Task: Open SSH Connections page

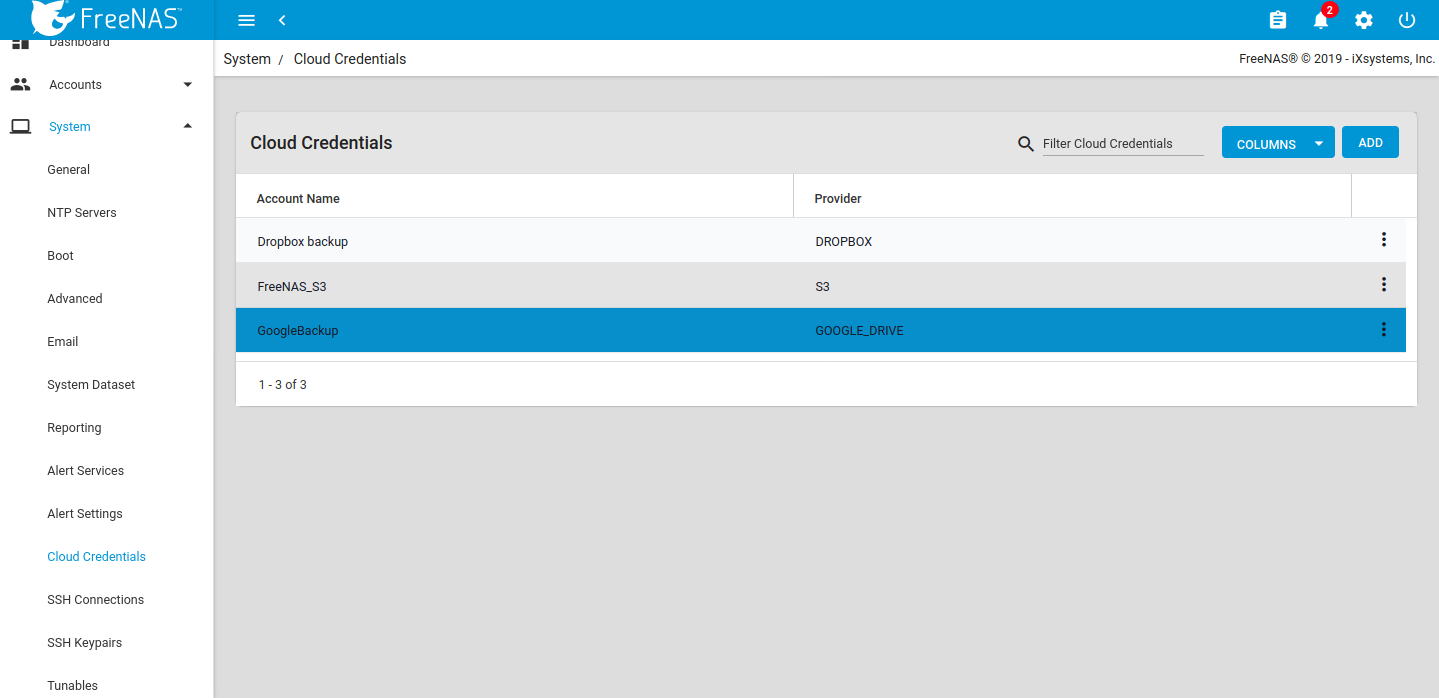Action: [96, 600]
